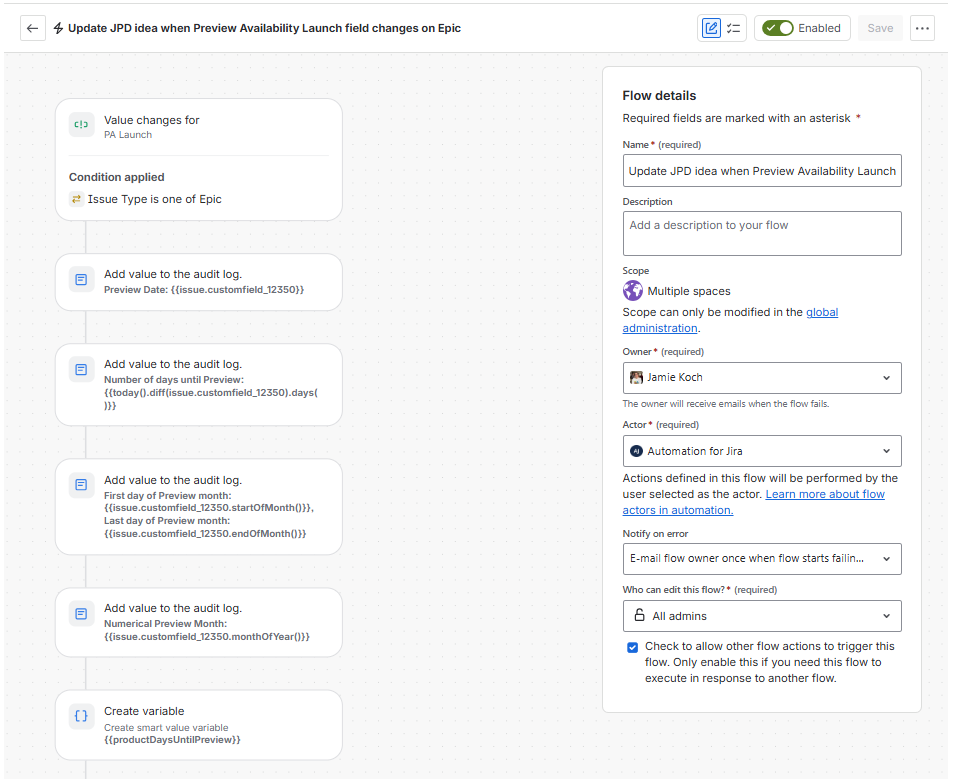The height and width of the screenshot is (779, 957).
Task: Uncheck allow other flow actions to trigger
Action: click(633, 647)
